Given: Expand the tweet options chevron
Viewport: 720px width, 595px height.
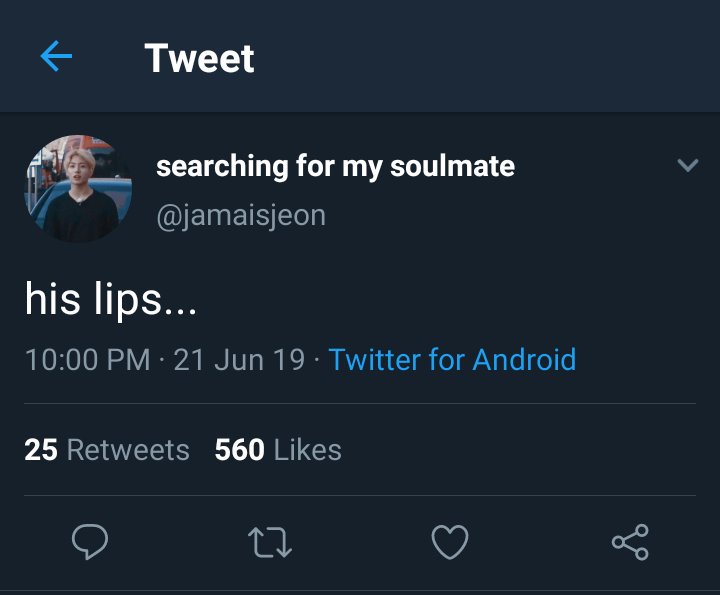Looking at the screenshot, I should (688, 165).
